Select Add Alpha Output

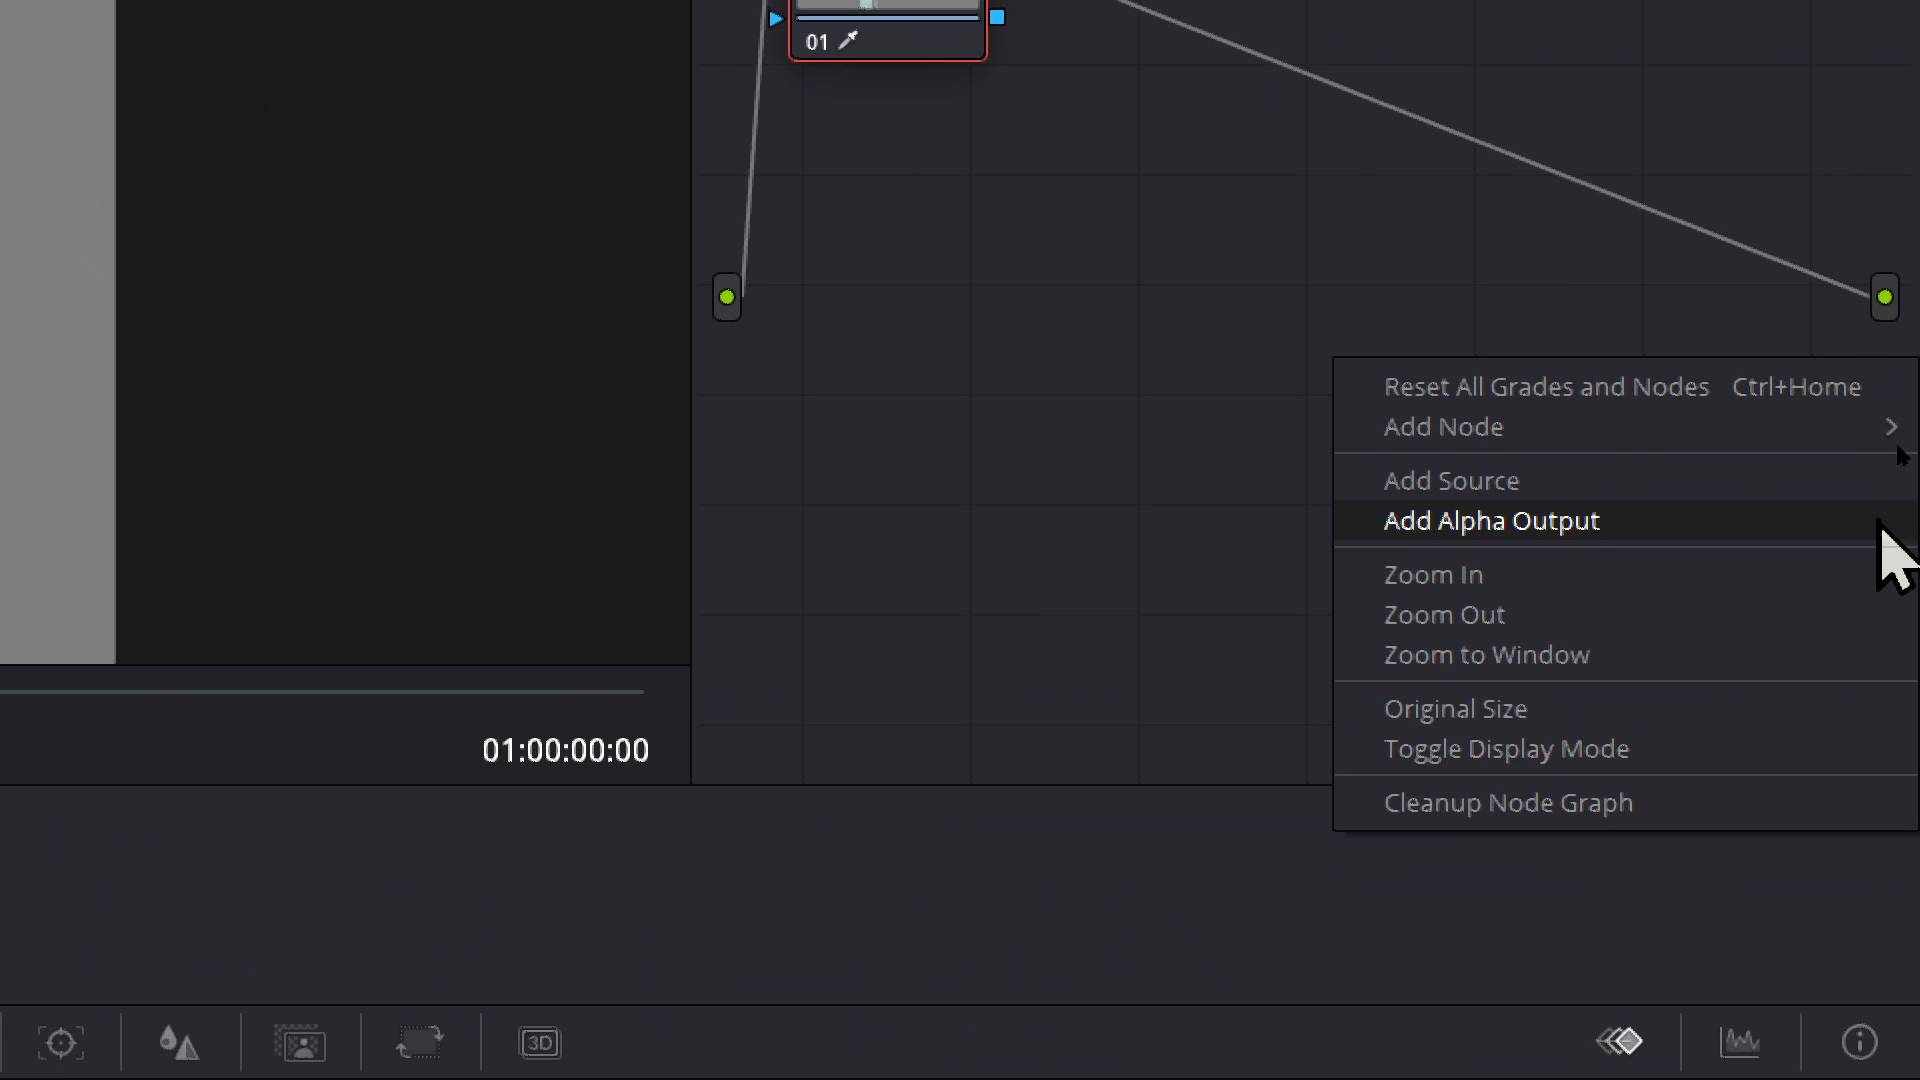tap(1491, 520)
